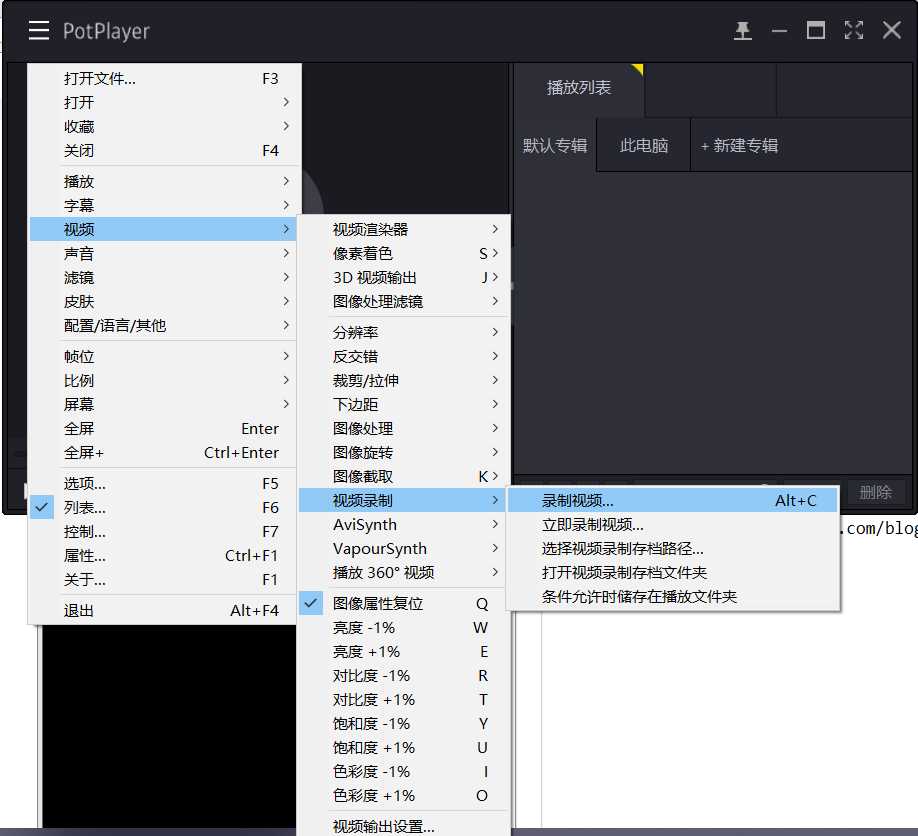Pin the PotPlayer window on top

pyautogui.click(x=742, y=30)
